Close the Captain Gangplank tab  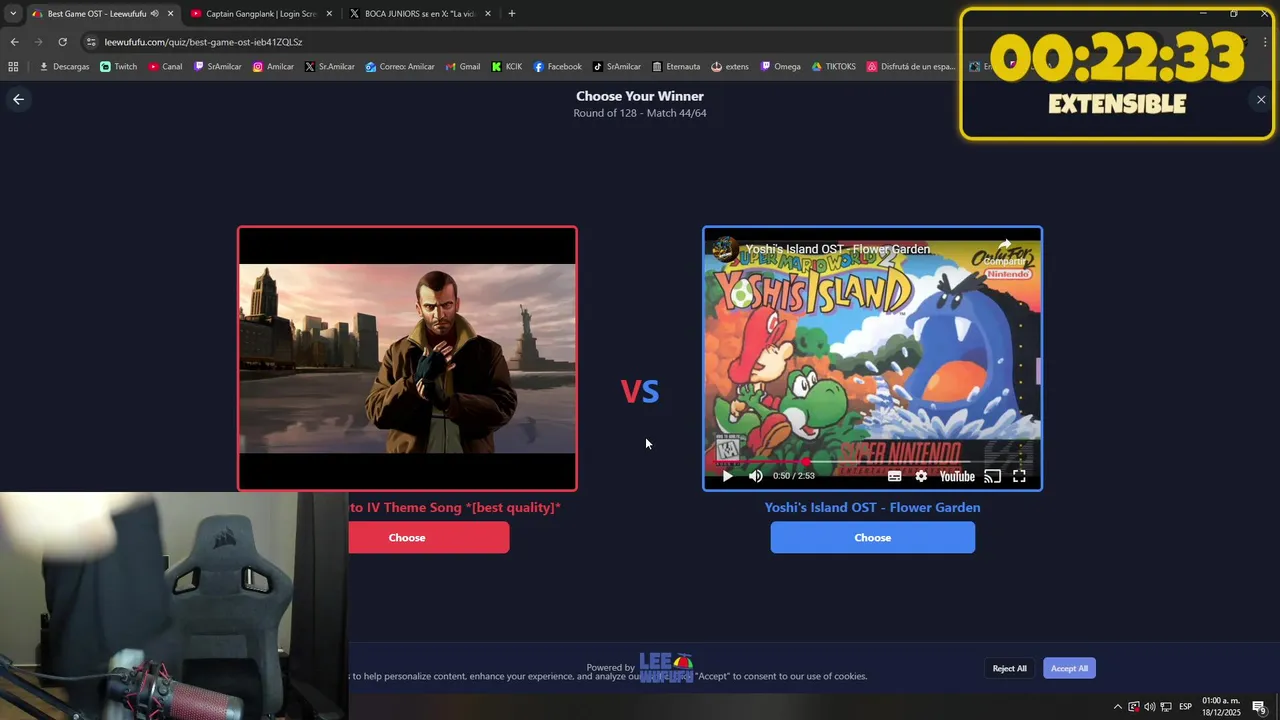click(329, 14)
